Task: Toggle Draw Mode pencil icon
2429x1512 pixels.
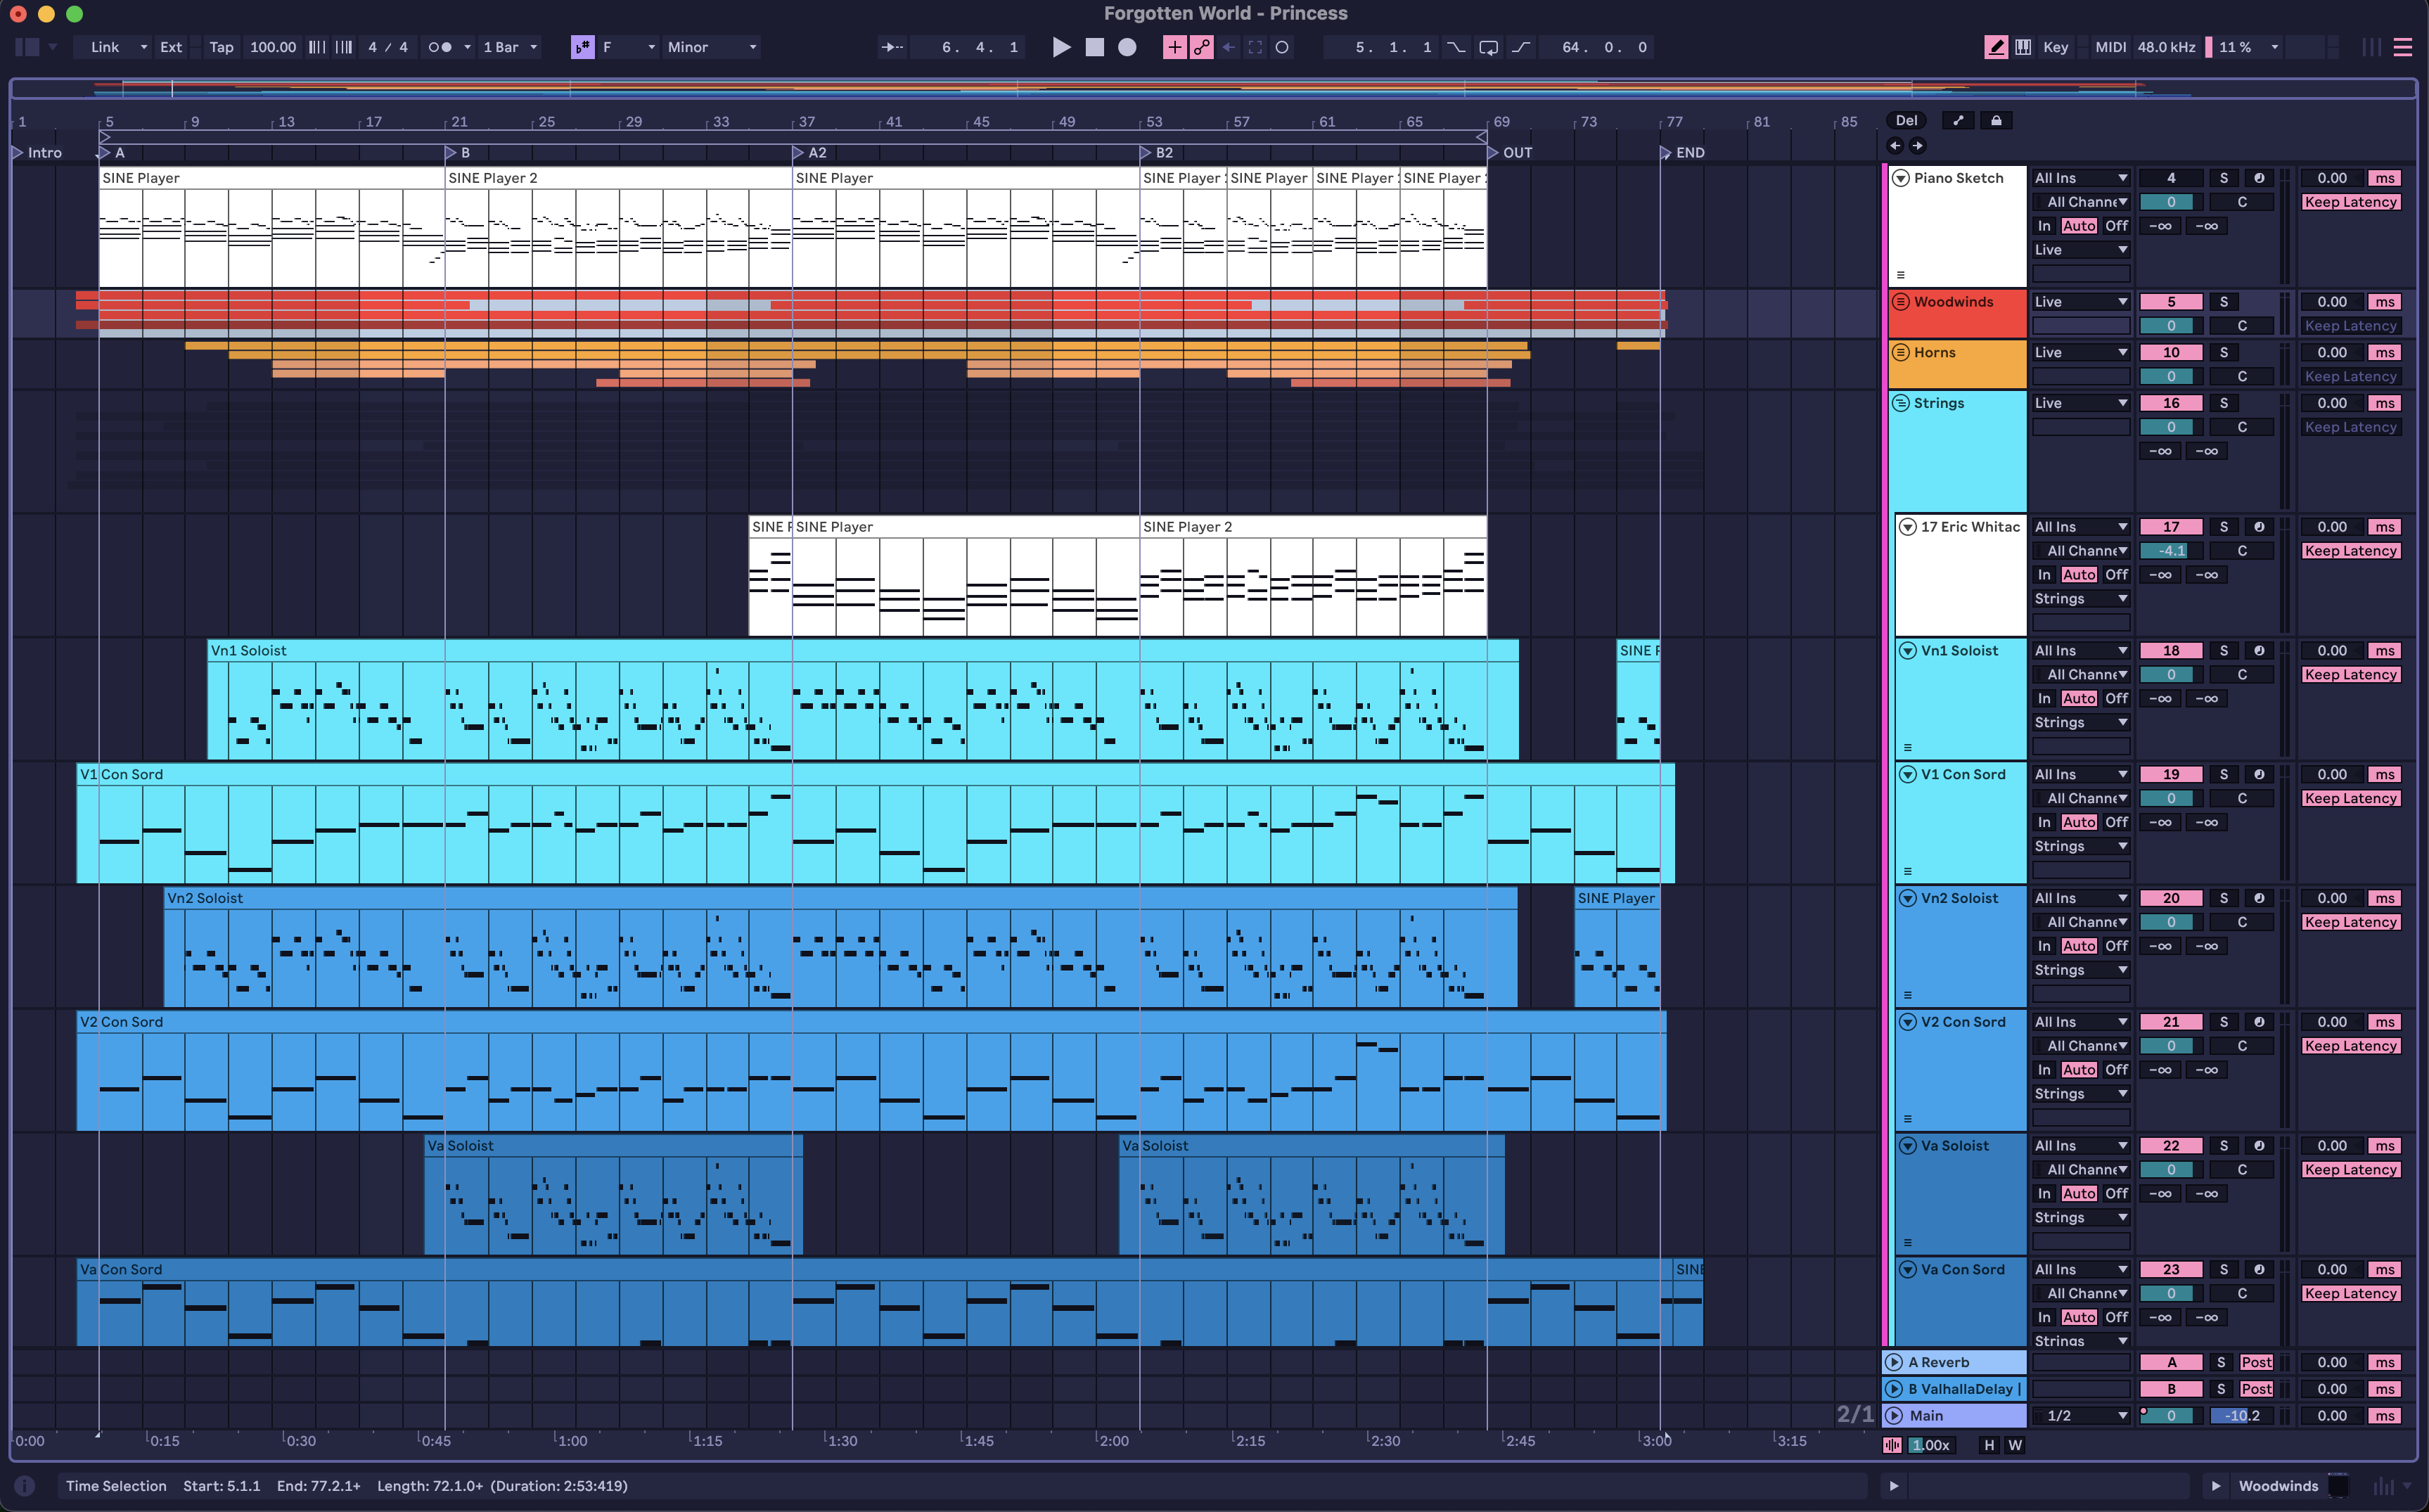Action: click(1996, 47)
